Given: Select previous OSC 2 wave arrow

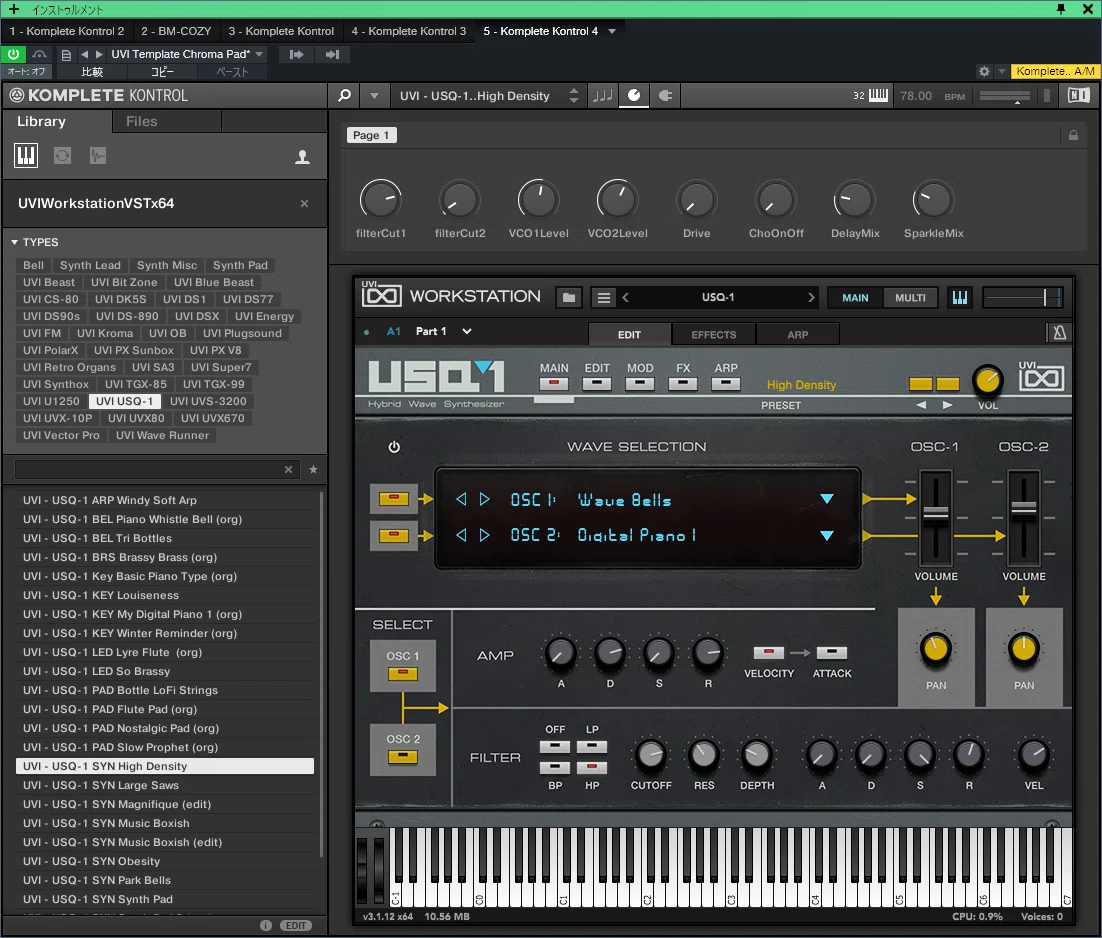Looking at the screenshot, I should tap(461, 535).
